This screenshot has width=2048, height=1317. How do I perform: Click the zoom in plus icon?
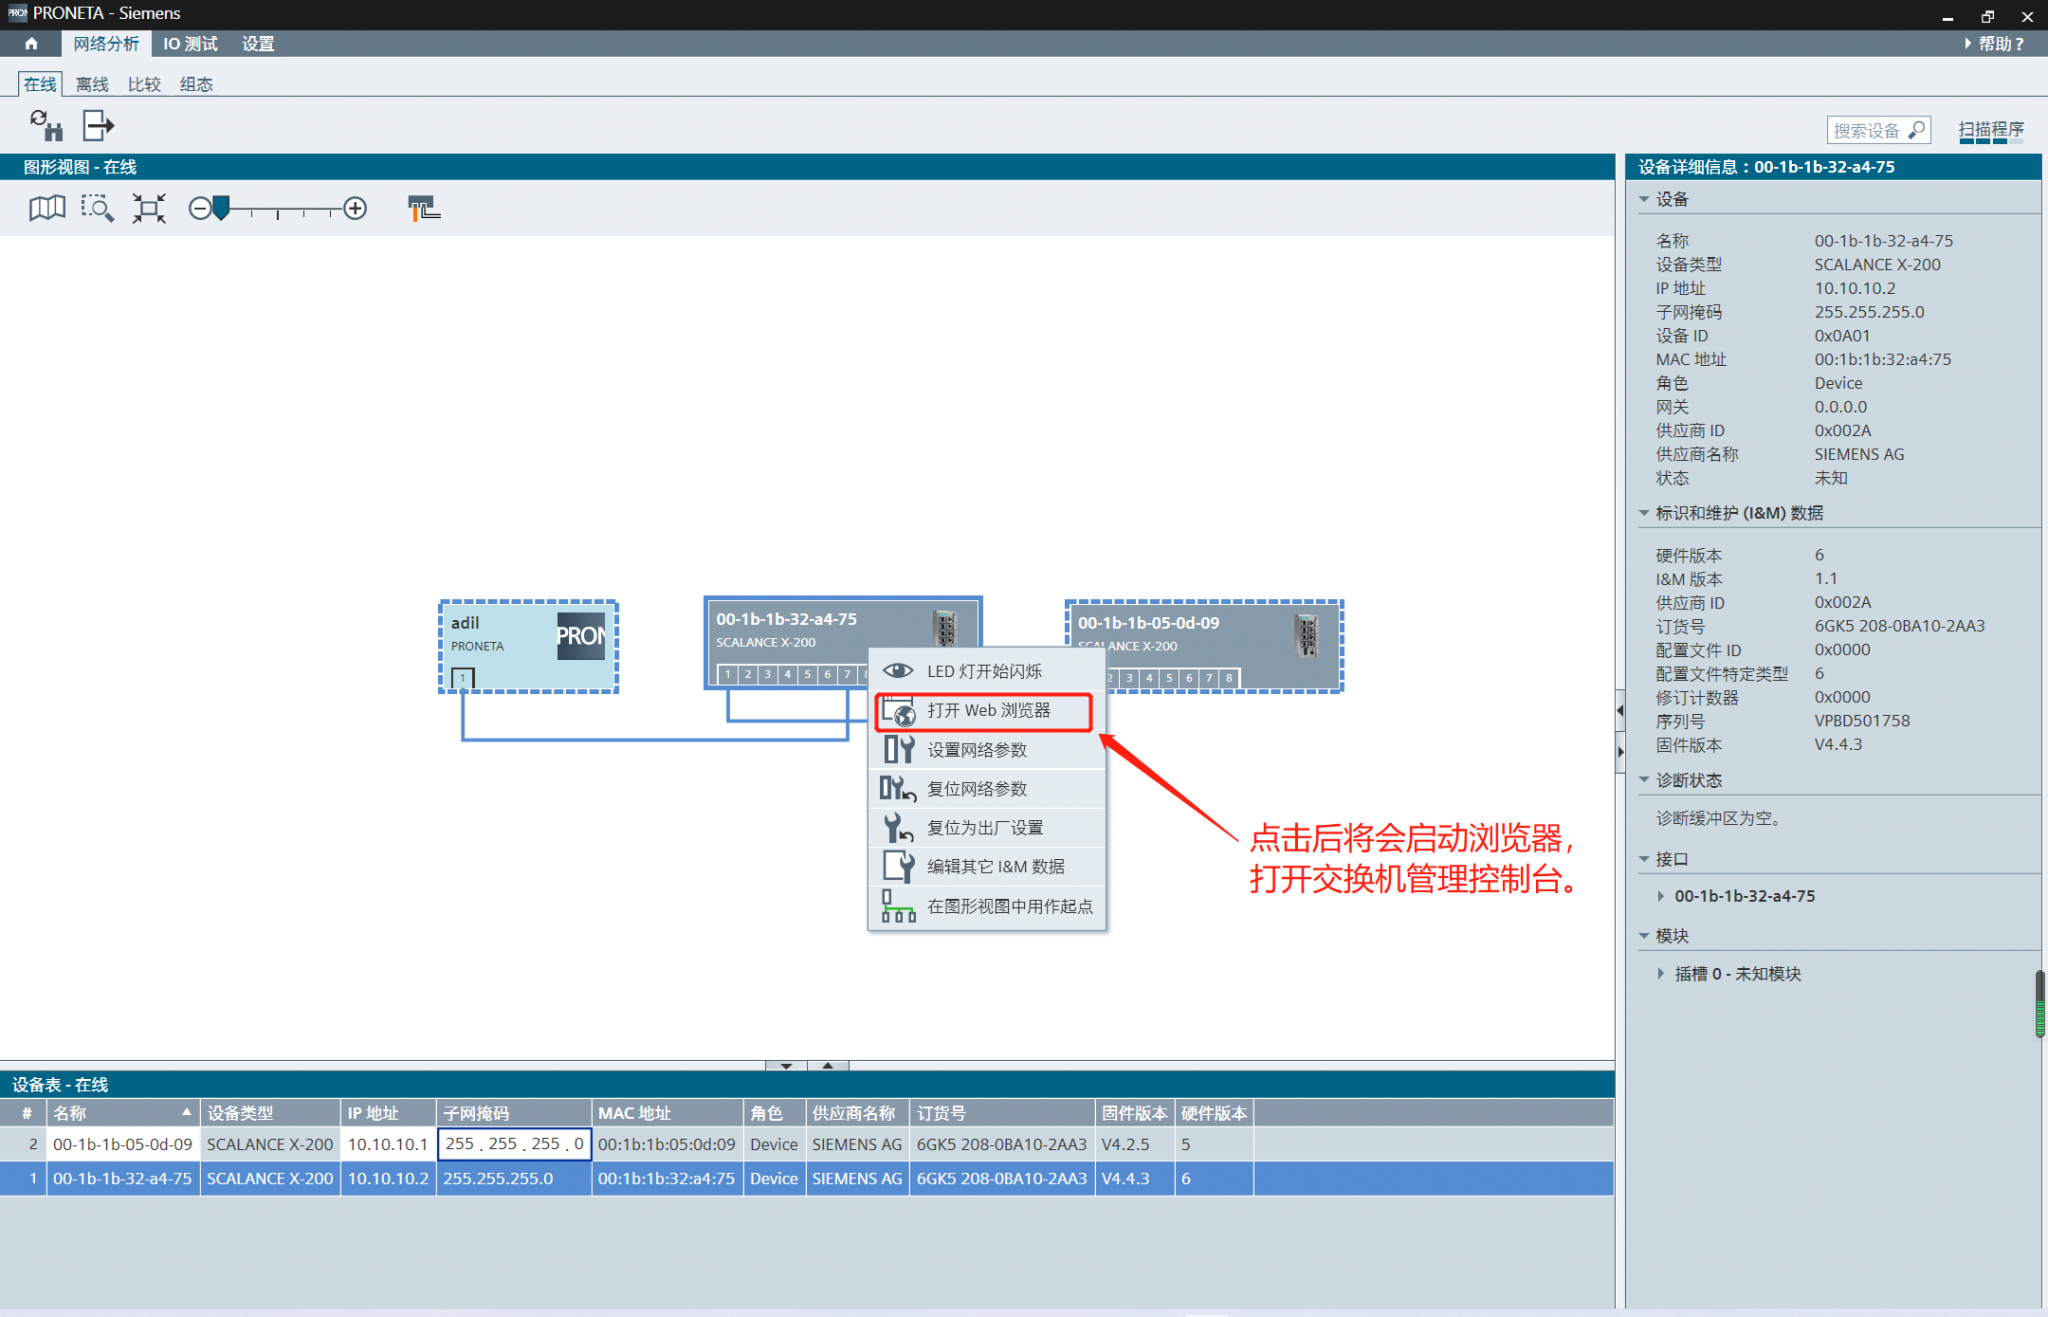[x=355, y=208]
